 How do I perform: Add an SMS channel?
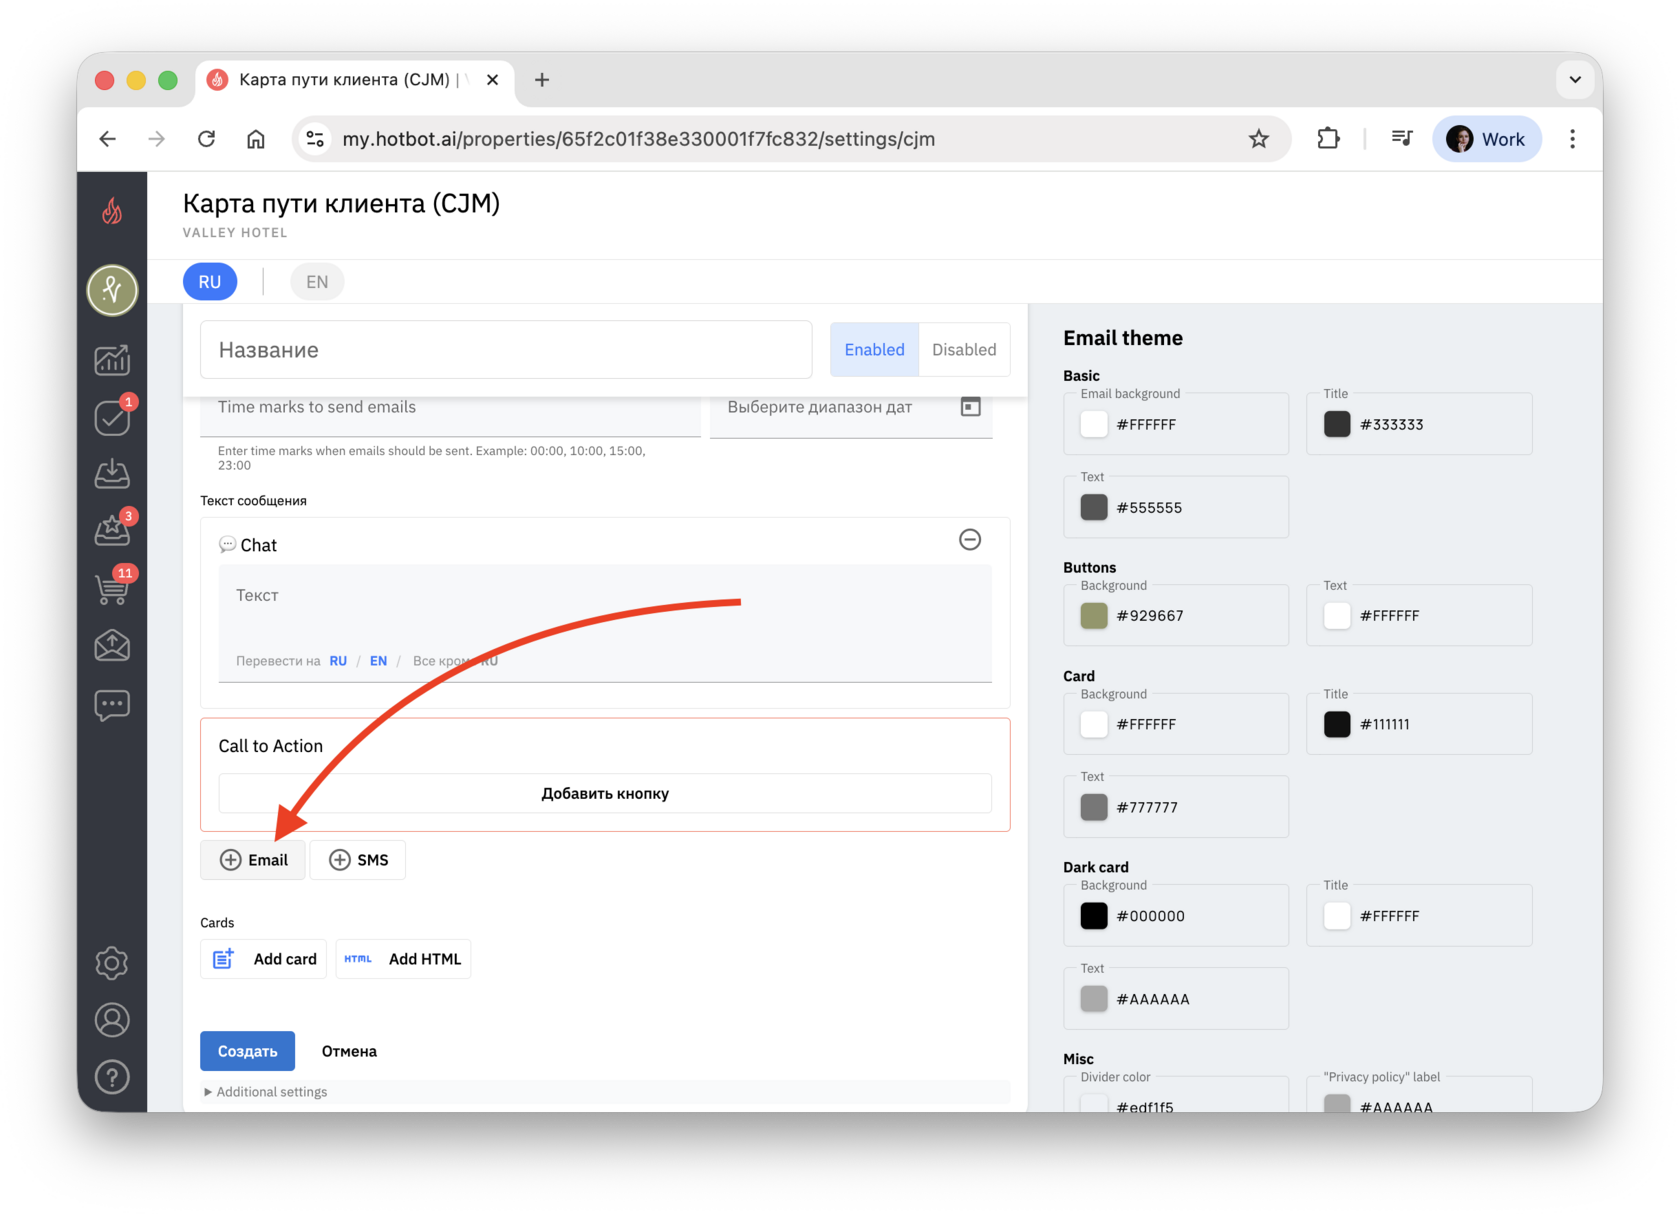pos(358,860)
